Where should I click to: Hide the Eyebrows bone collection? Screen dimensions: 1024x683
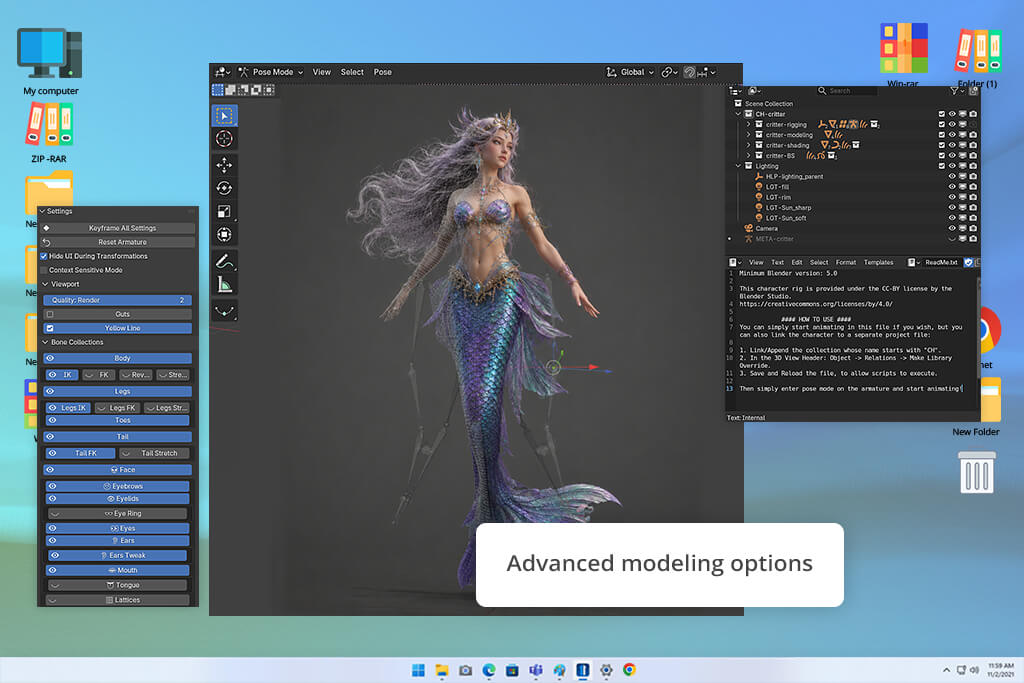(x=52, y=486)
